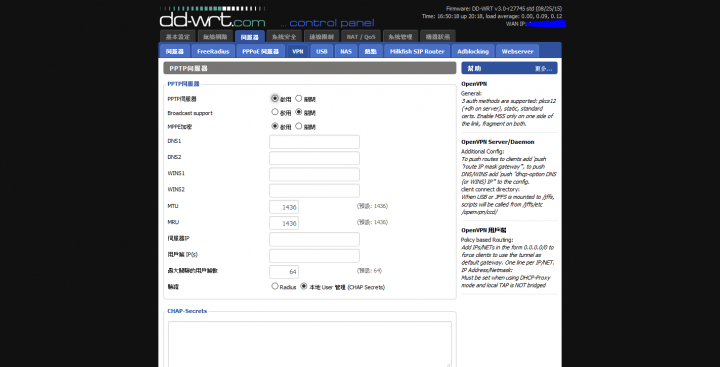Click the Firmware: DD-WRT v3.0 version text

(504, 8)
